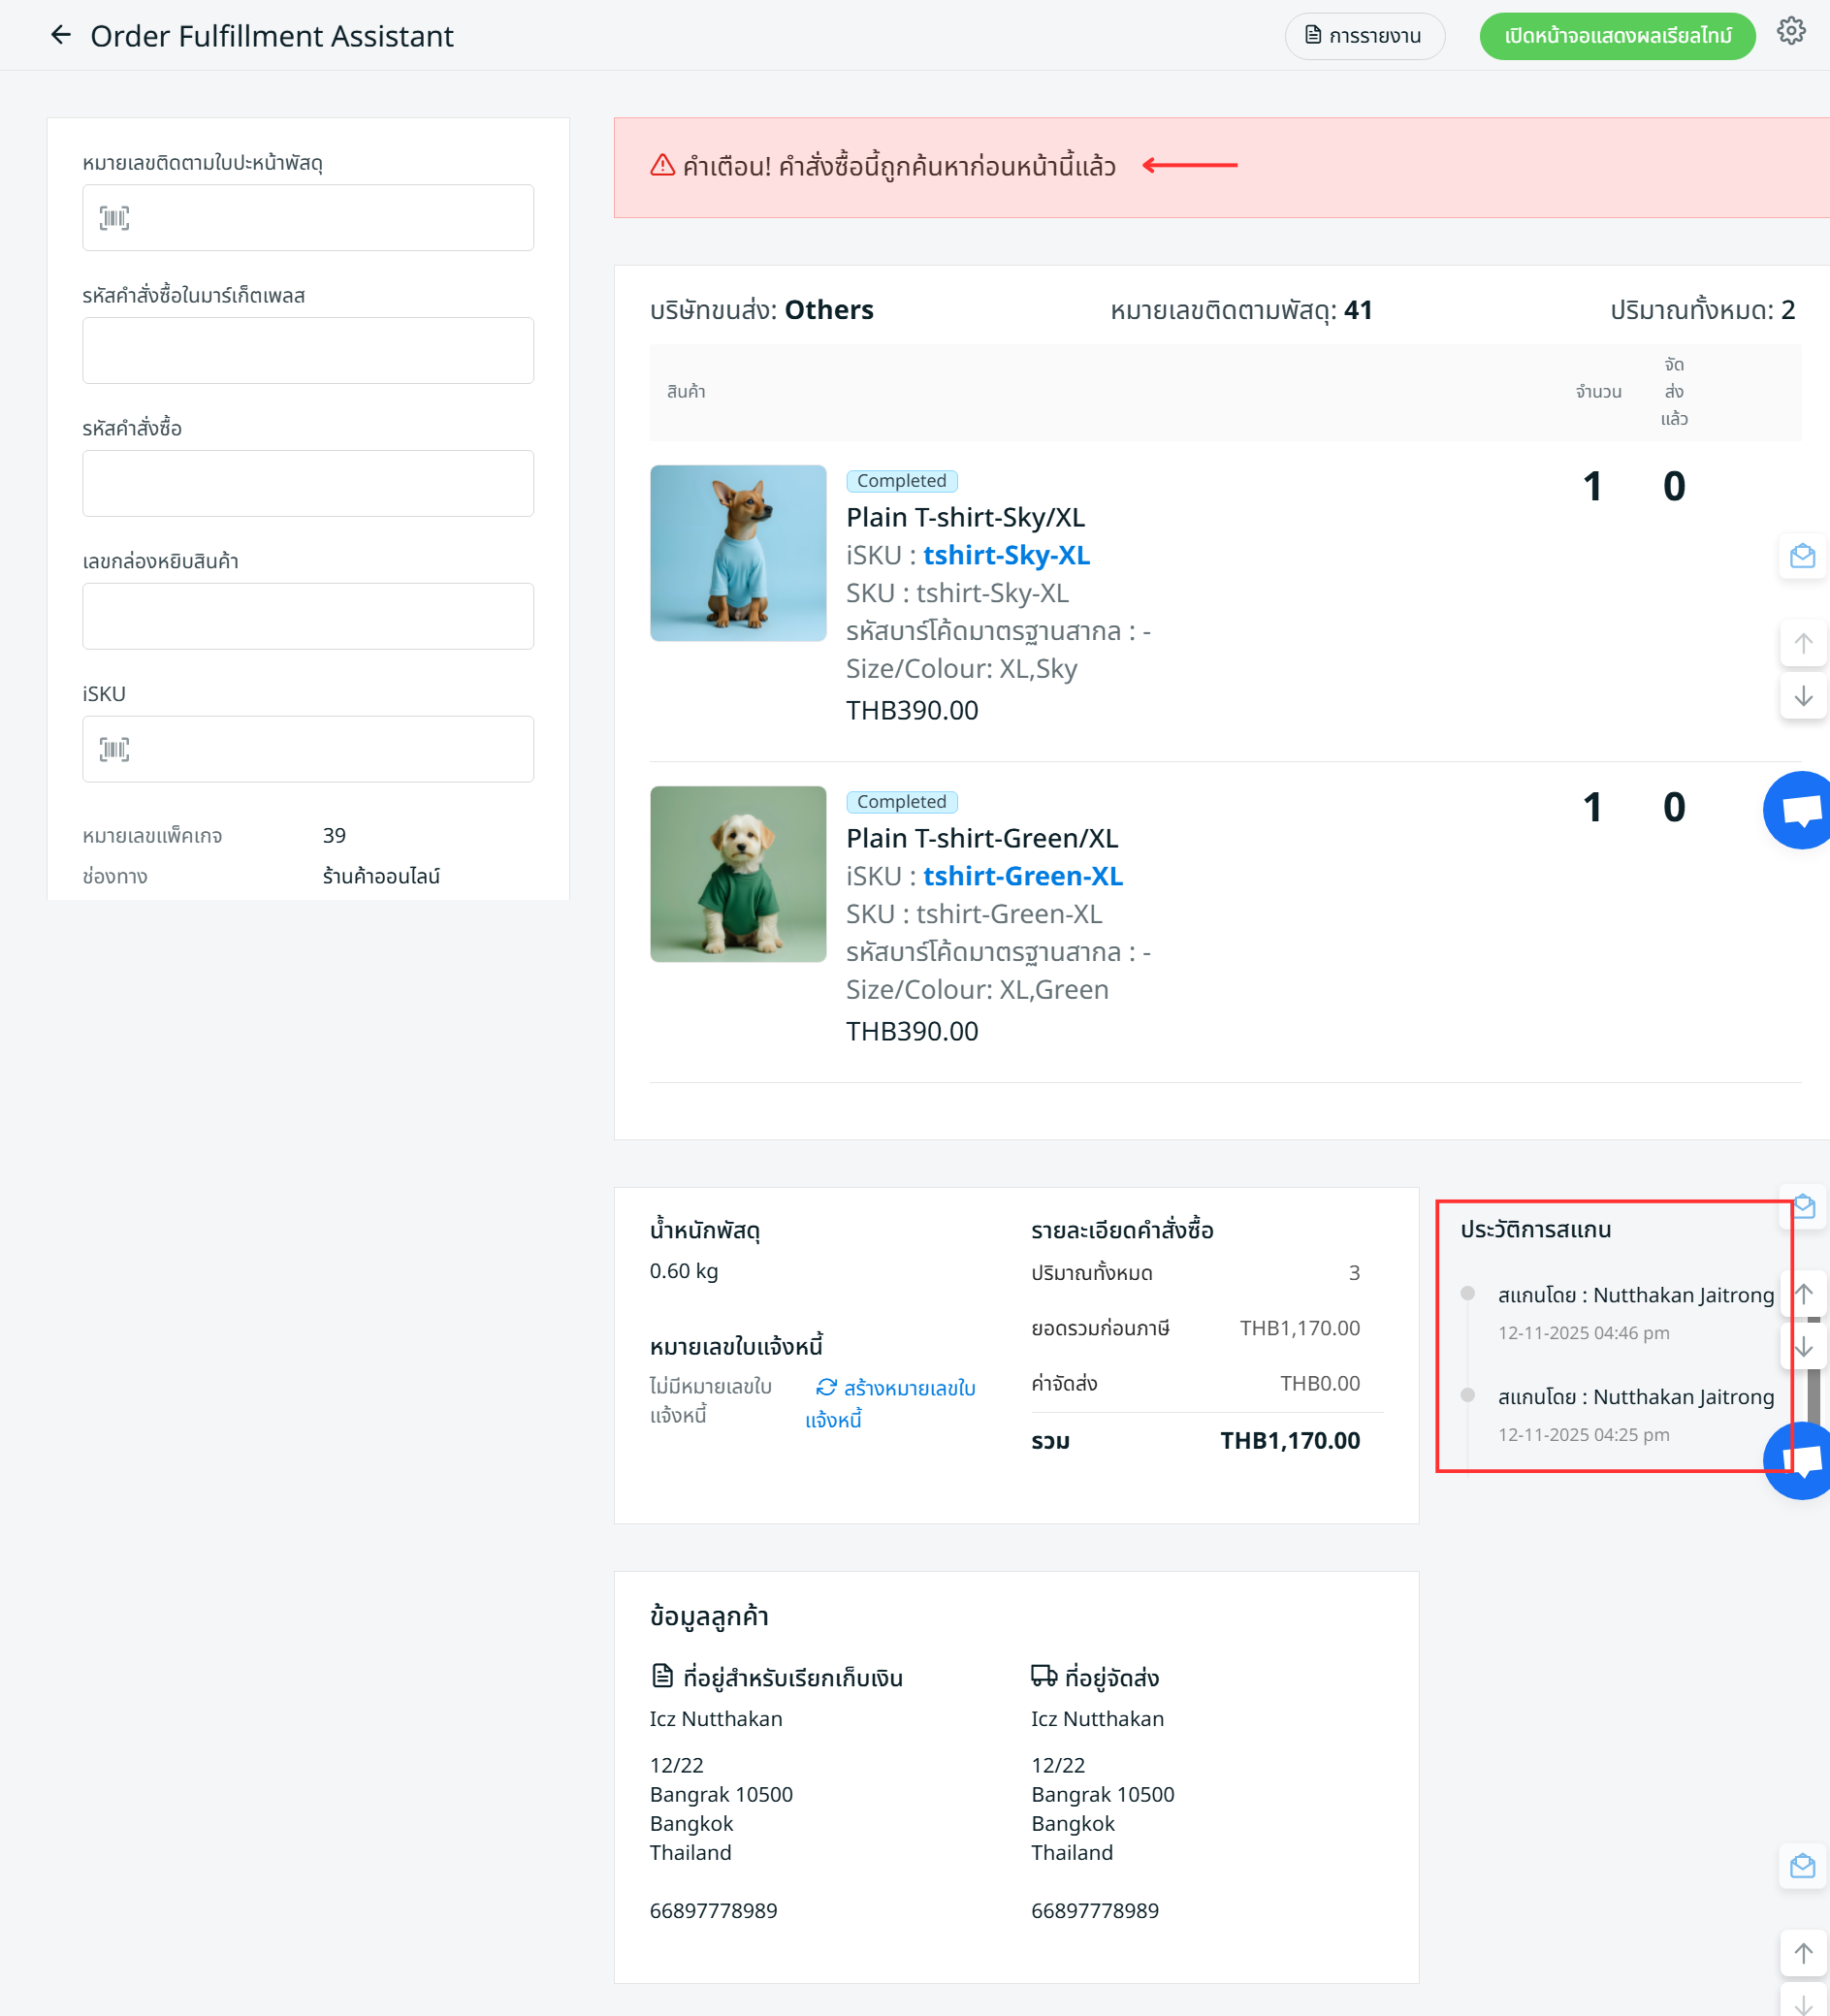This screenshot has width=1830, height=2016.
Task: Click the barcode icon in iSKU field
Action: coord(114,749)
